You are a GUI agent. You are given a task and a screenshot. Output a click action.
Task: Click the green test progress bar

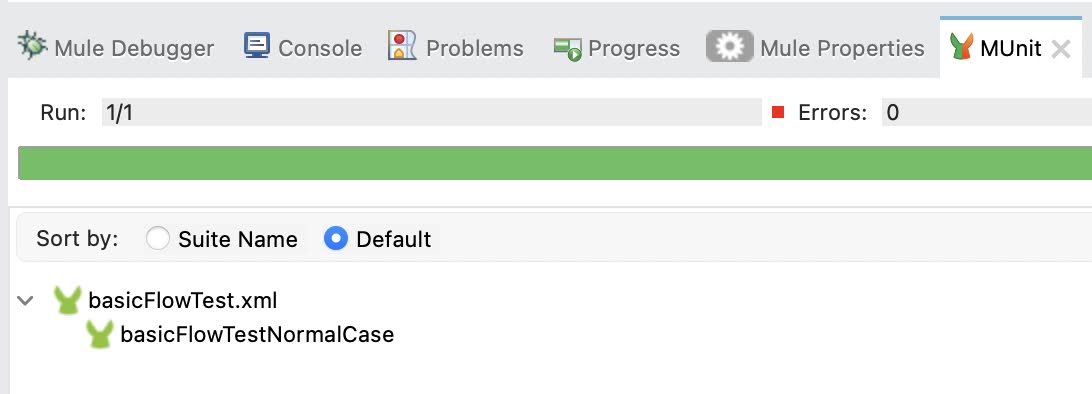[554, 163]
